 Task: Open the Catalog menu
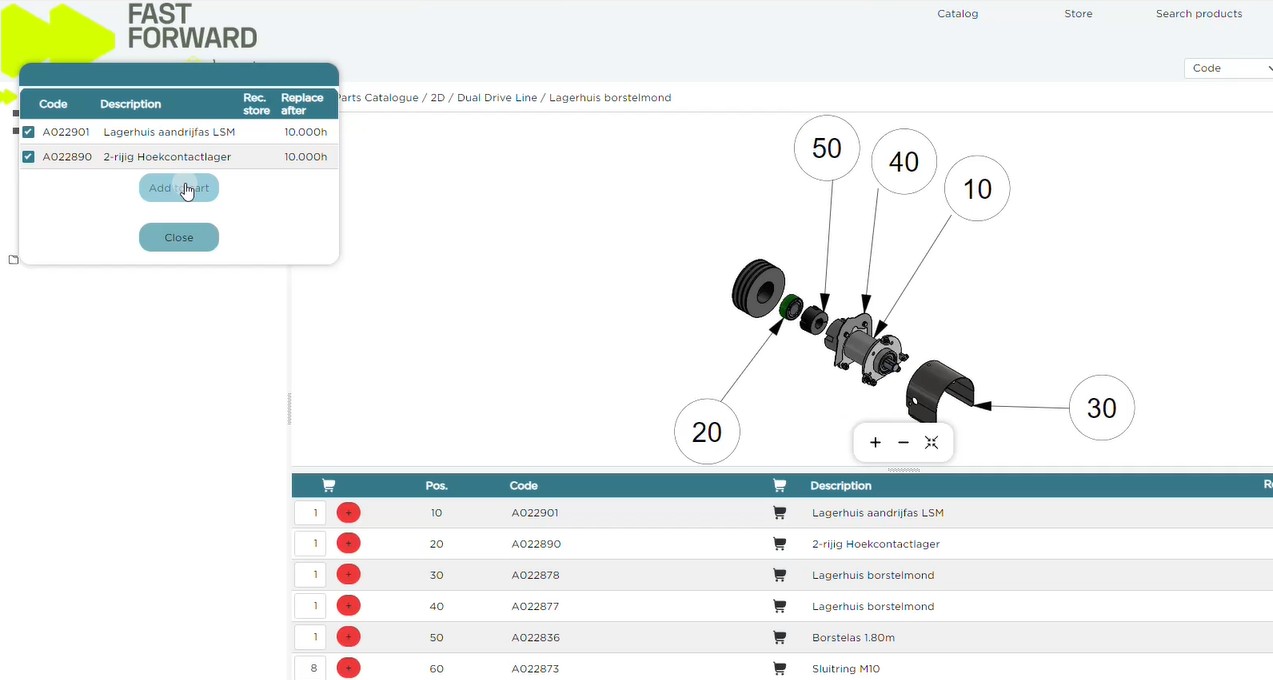[957, 14]
